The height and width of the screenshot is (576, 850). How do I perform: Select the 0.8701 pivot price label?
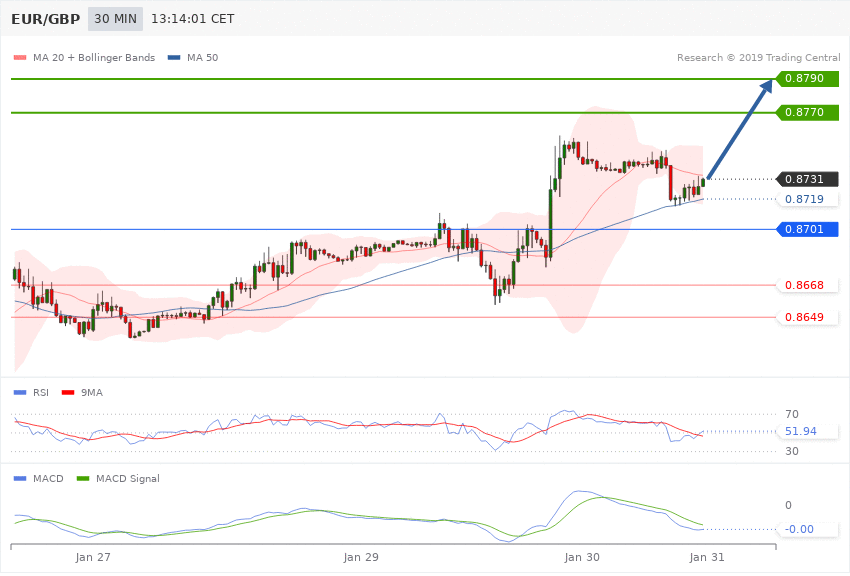(808, 229)
